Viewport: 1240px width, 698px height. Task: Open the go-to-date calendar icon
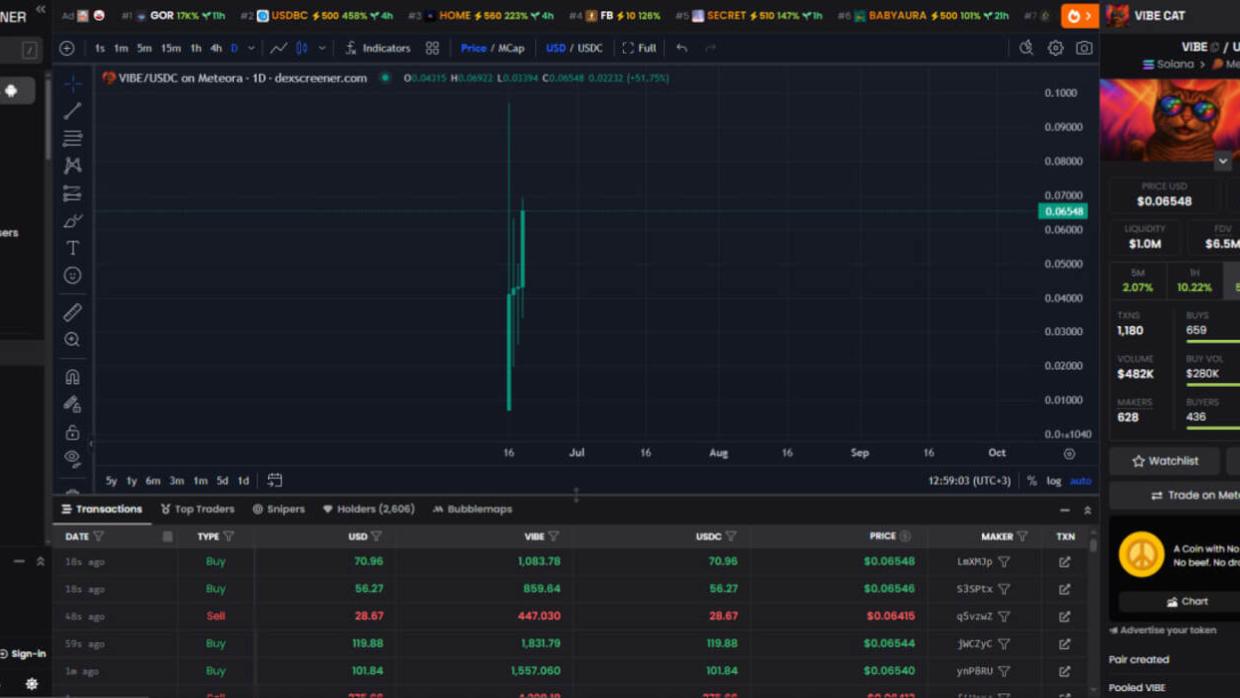(x=275, y=481)
